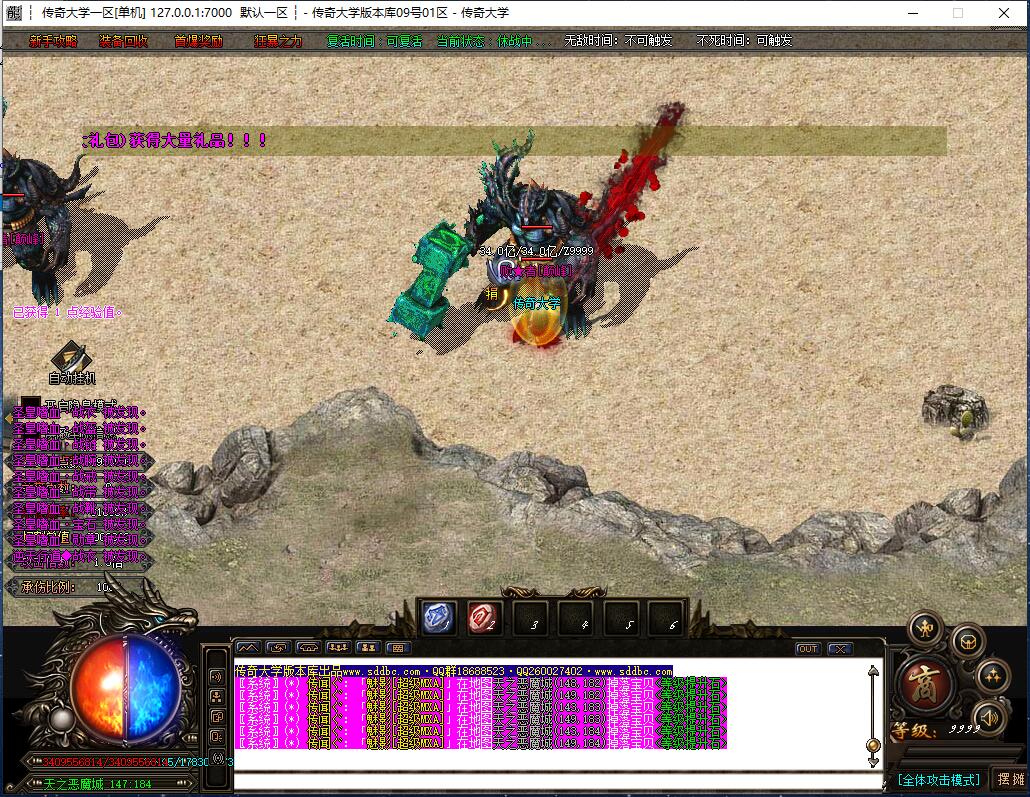The height and width of the screenshot is (797, 1030).
Task: Click the bottom broadcast signal icon left of chat
Action: coord(216,757)
